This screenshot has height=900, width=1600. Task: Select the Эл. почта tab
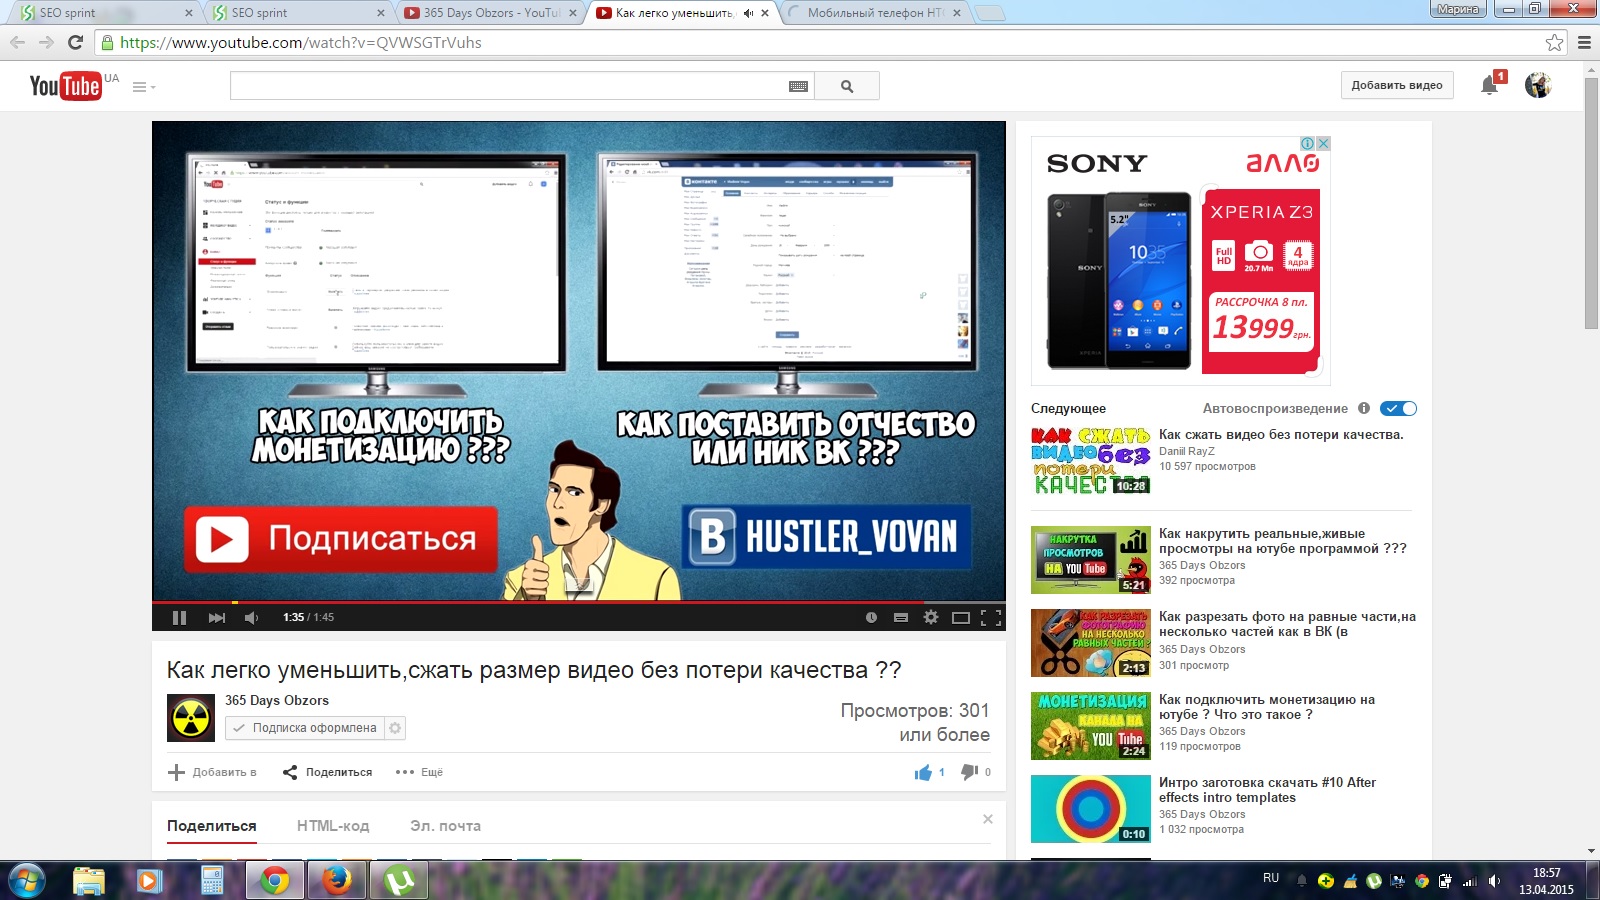(445, 826)
